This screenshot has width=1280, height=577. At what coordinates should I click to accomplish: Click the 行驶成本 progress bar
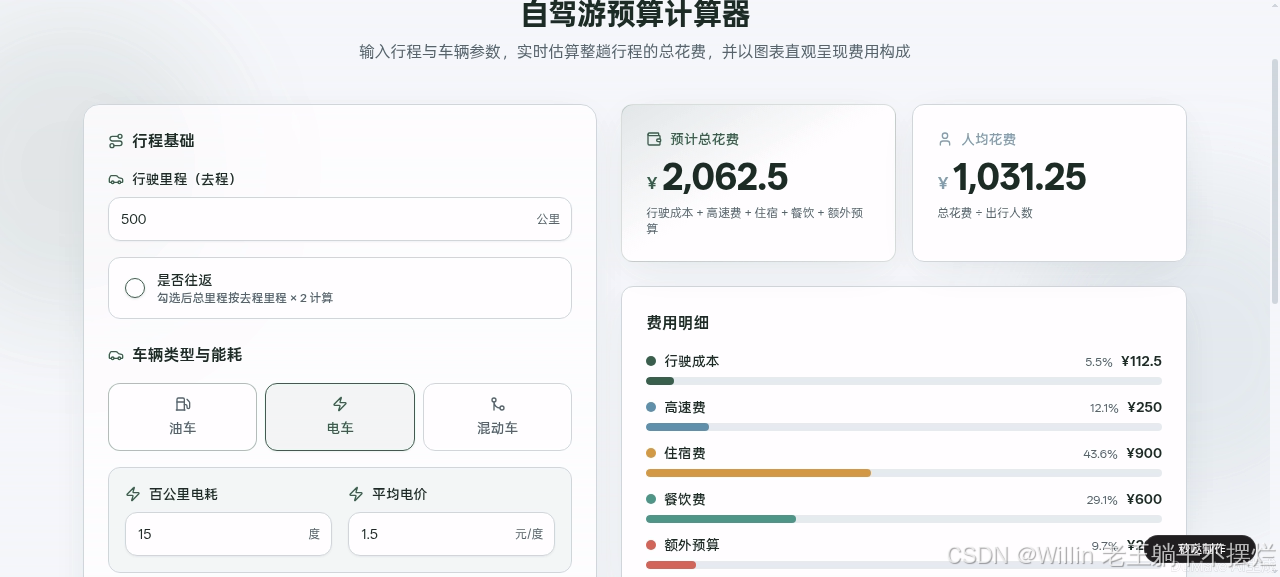pyautogui.click(x=904, y=381)
